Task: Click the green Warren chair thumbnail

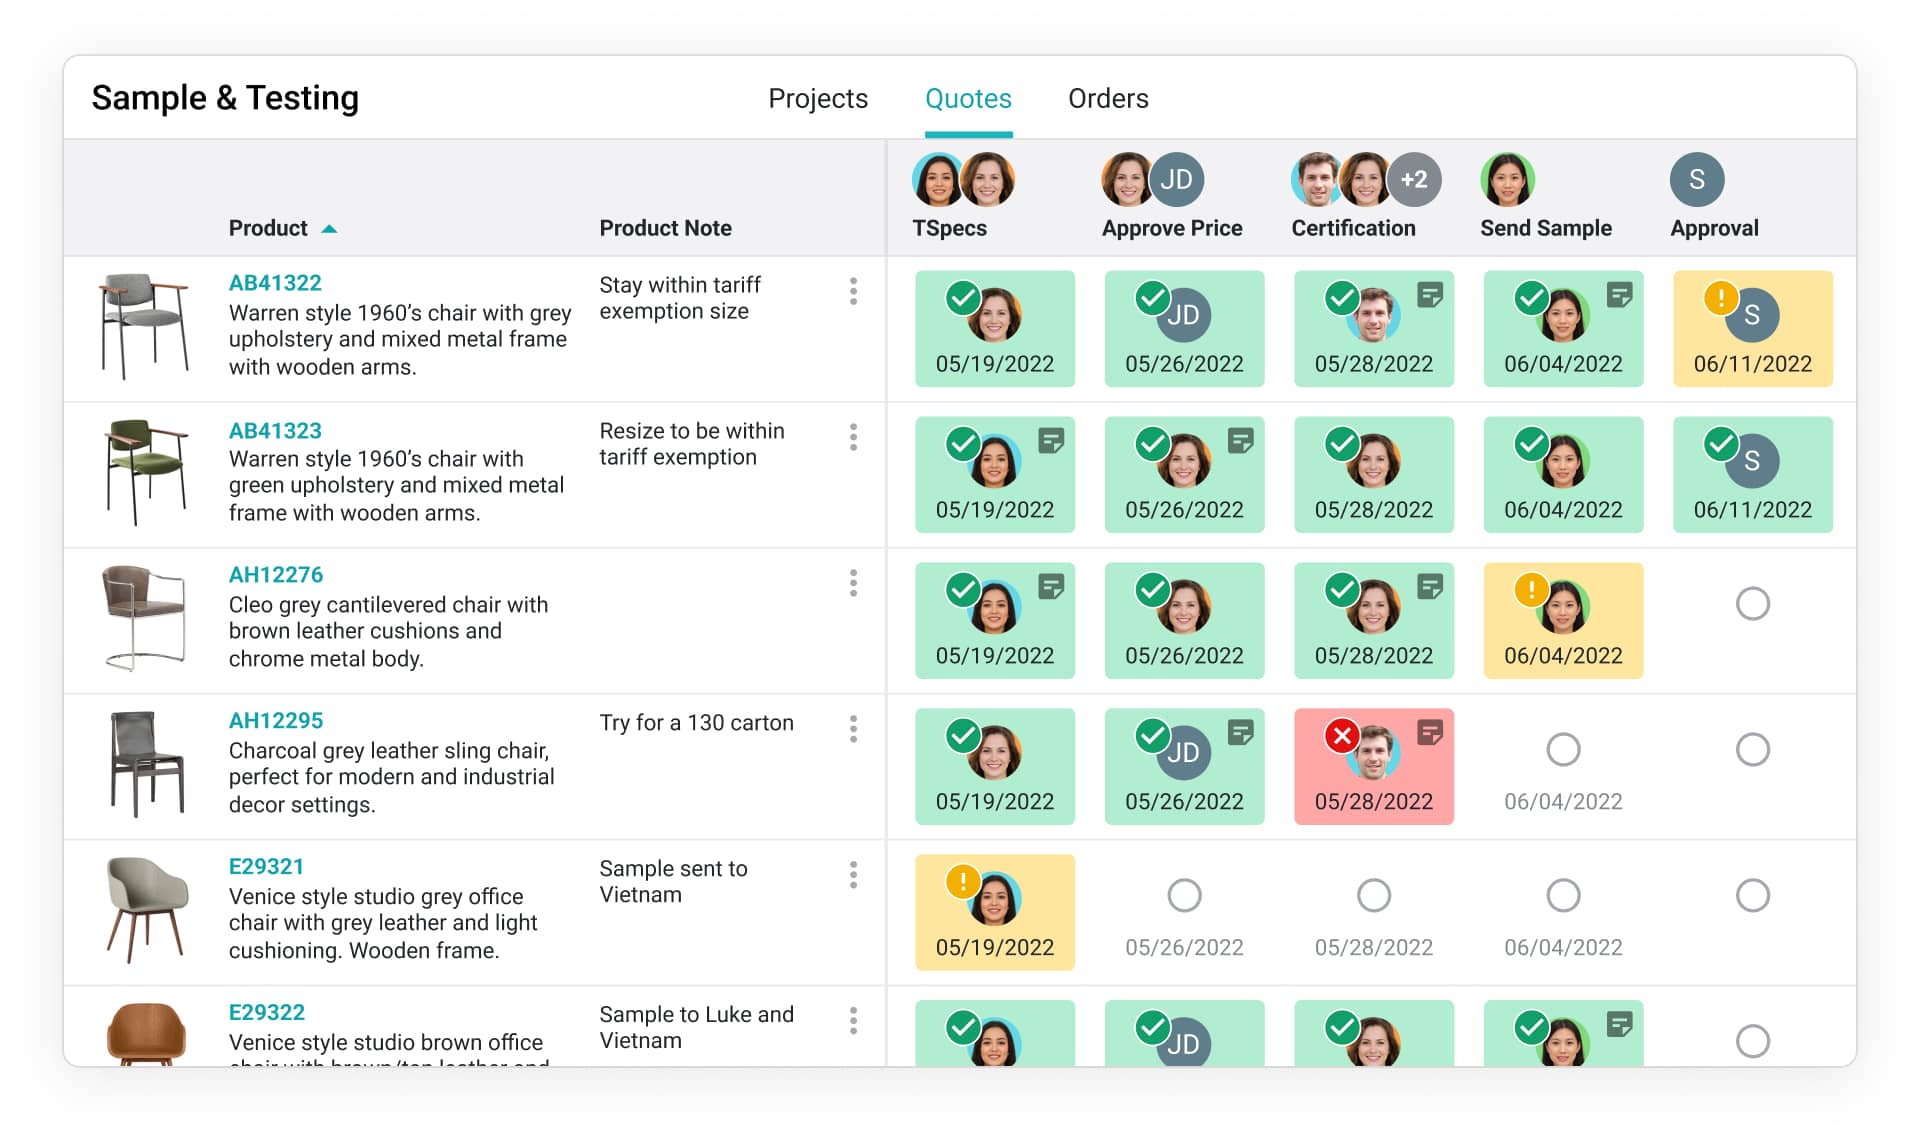Action: coord(146,471)
